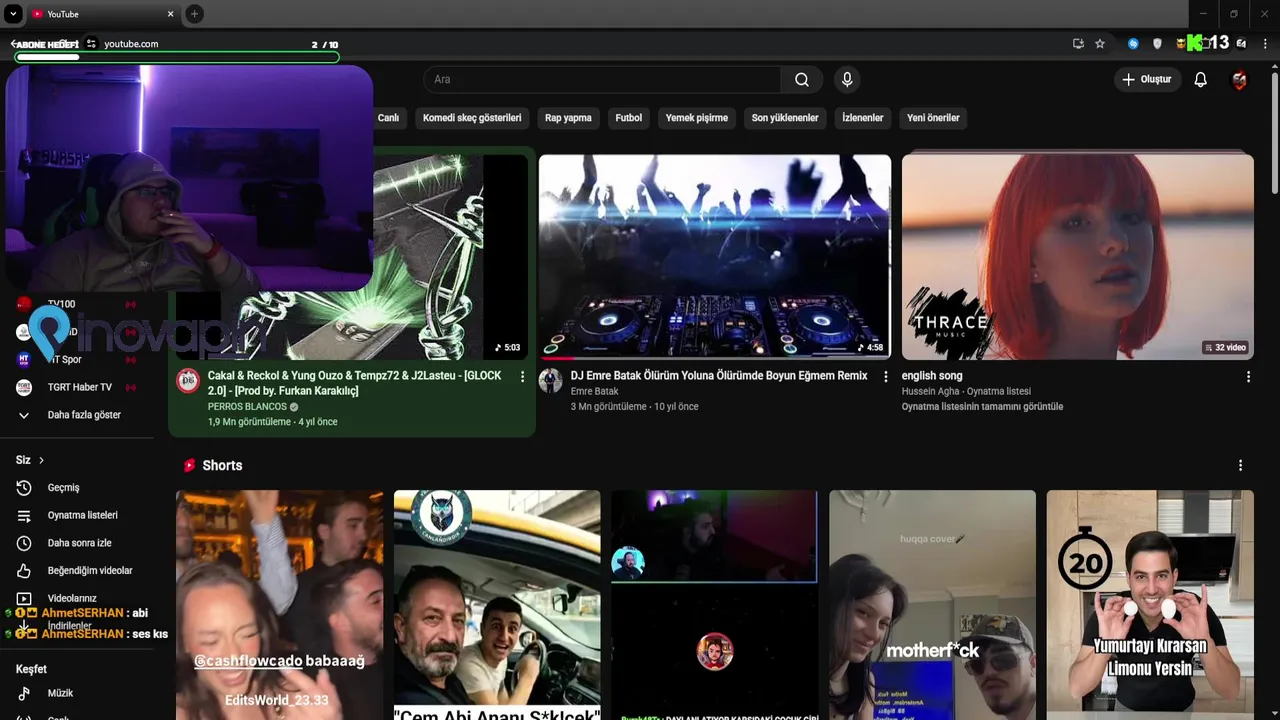Image resolution: width=1280 pixels, height=720 pixels.
Task: Bookmark this page with the star icon
Action: tap(1100, 44)
